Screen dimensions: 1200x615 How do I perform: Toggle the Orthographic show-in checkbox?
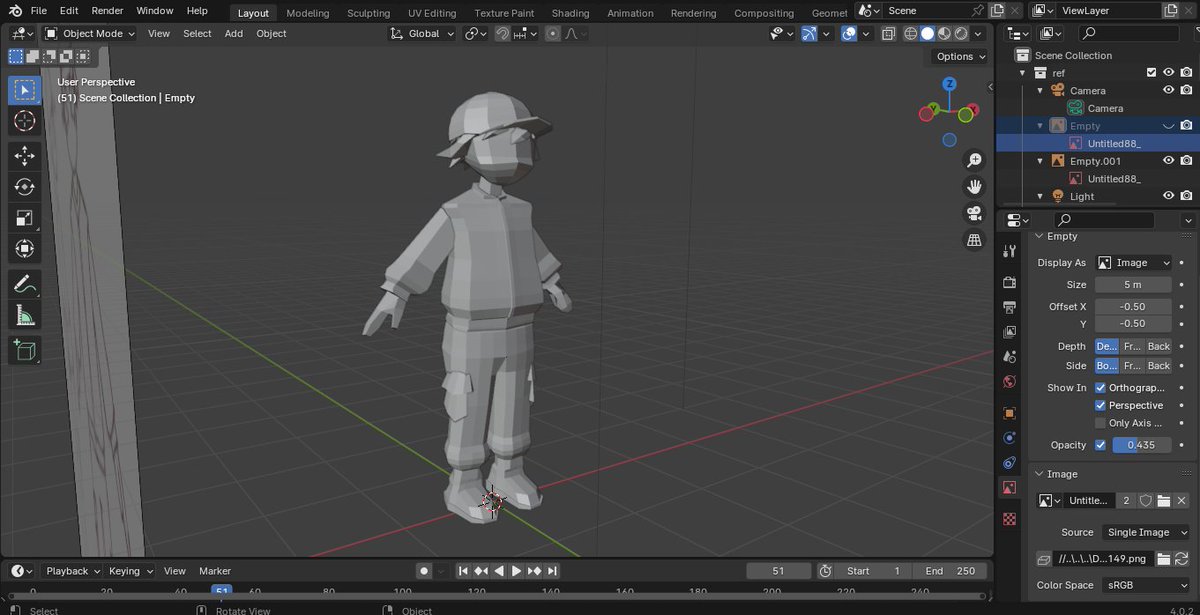1100,388
